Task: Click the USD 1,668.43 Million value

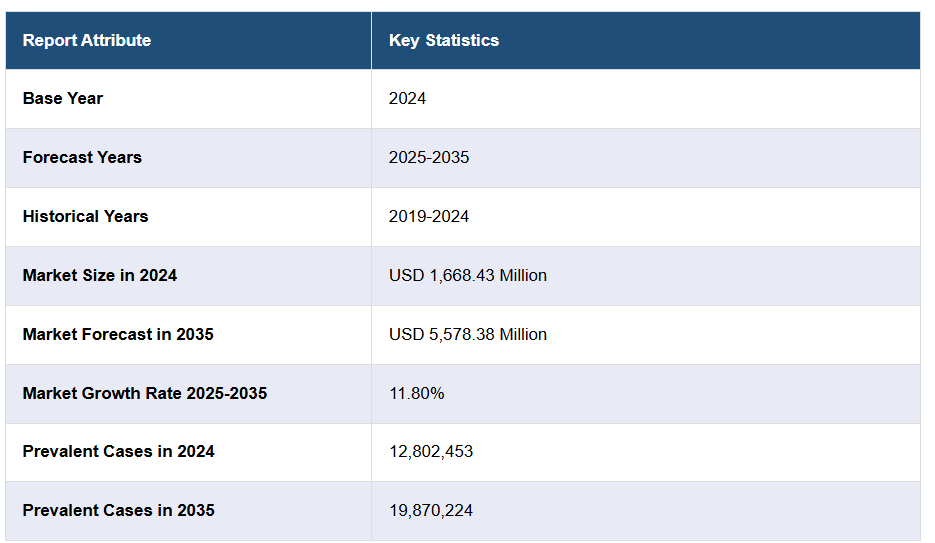Action: tap(468, 275)
